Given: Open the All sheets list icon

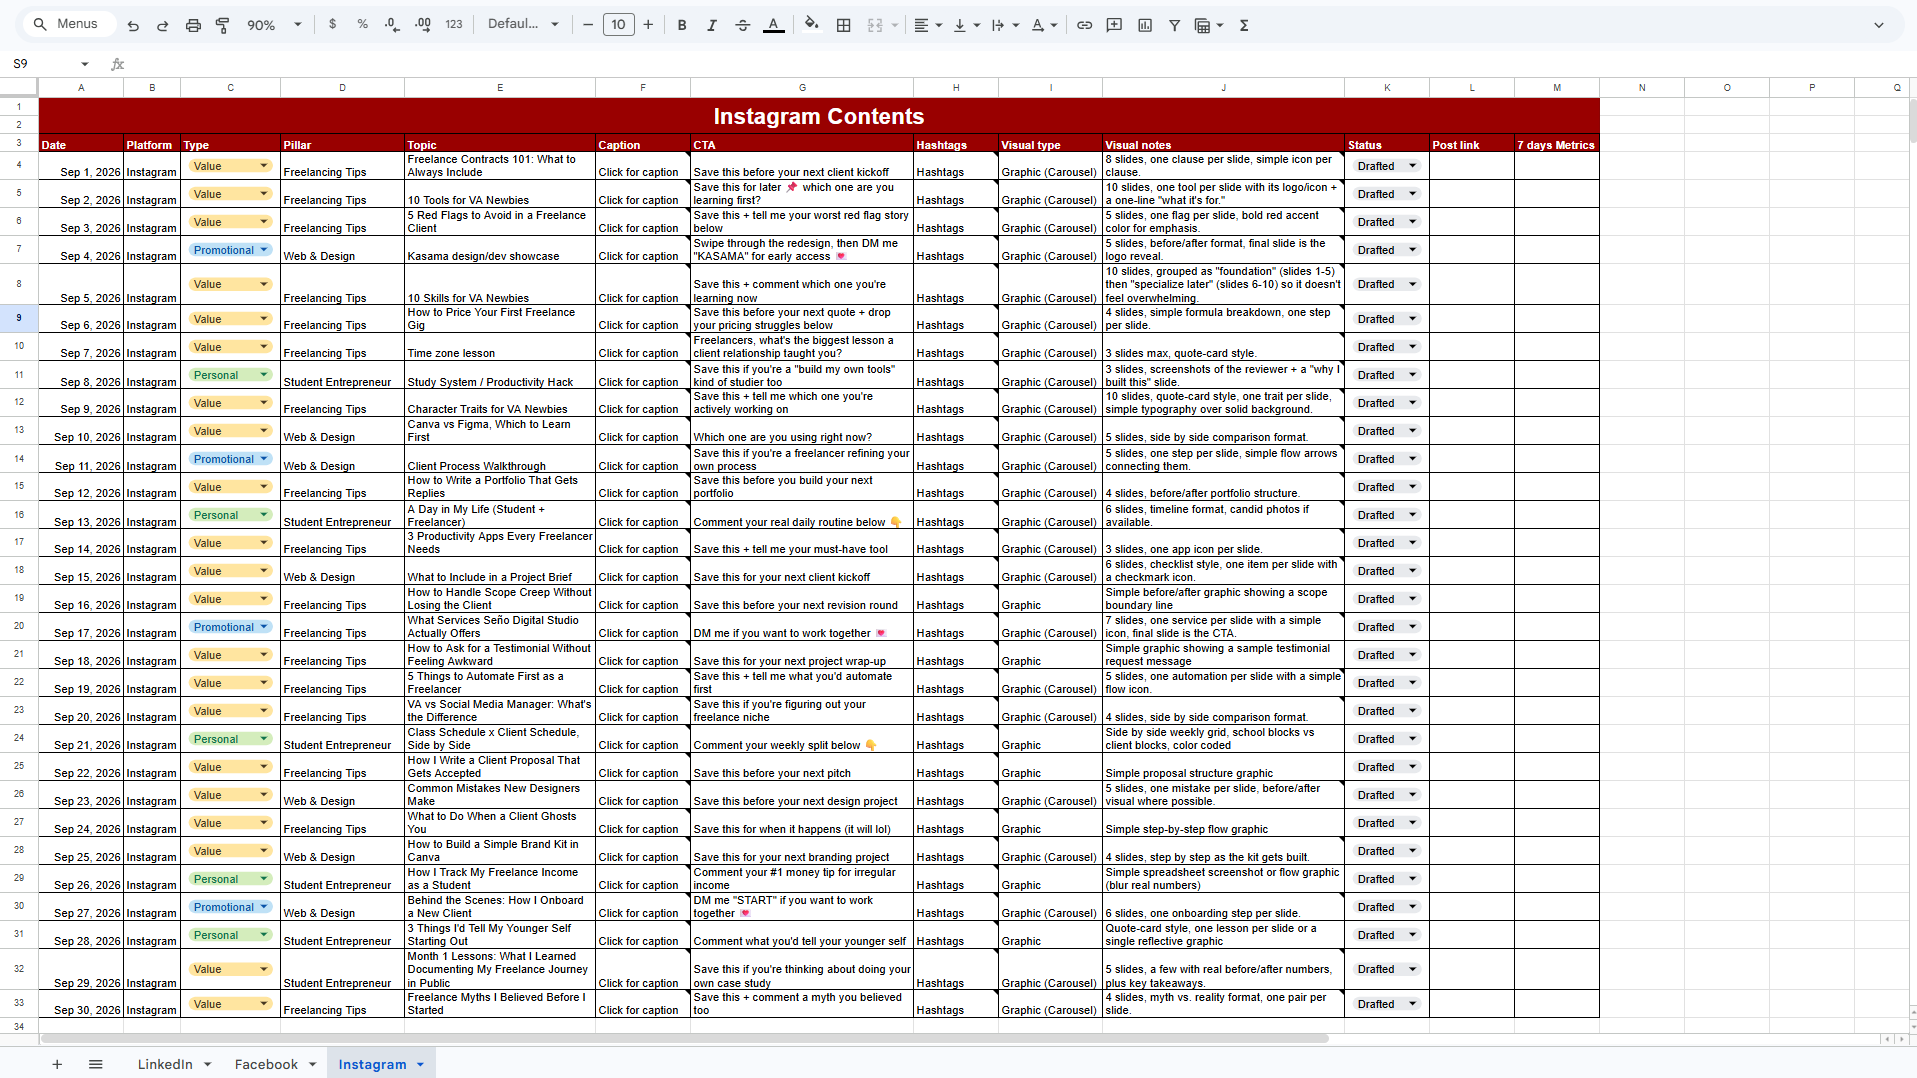Looking at the screenshot, I should coord(96,1064).
